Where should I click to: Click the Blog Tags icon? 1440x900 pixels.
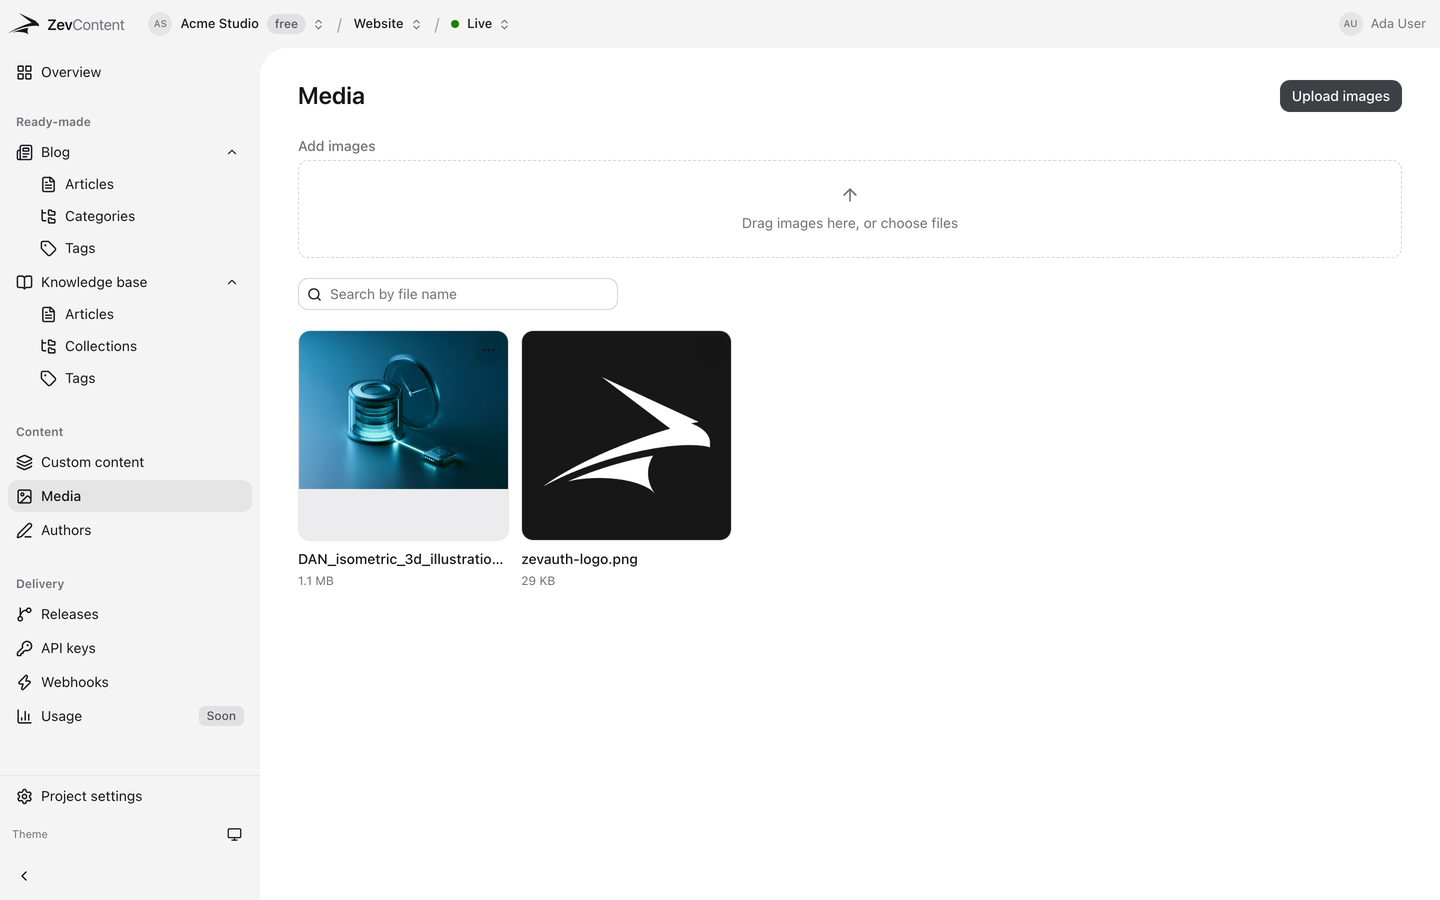pyautogui.click(x=48, y=248)
